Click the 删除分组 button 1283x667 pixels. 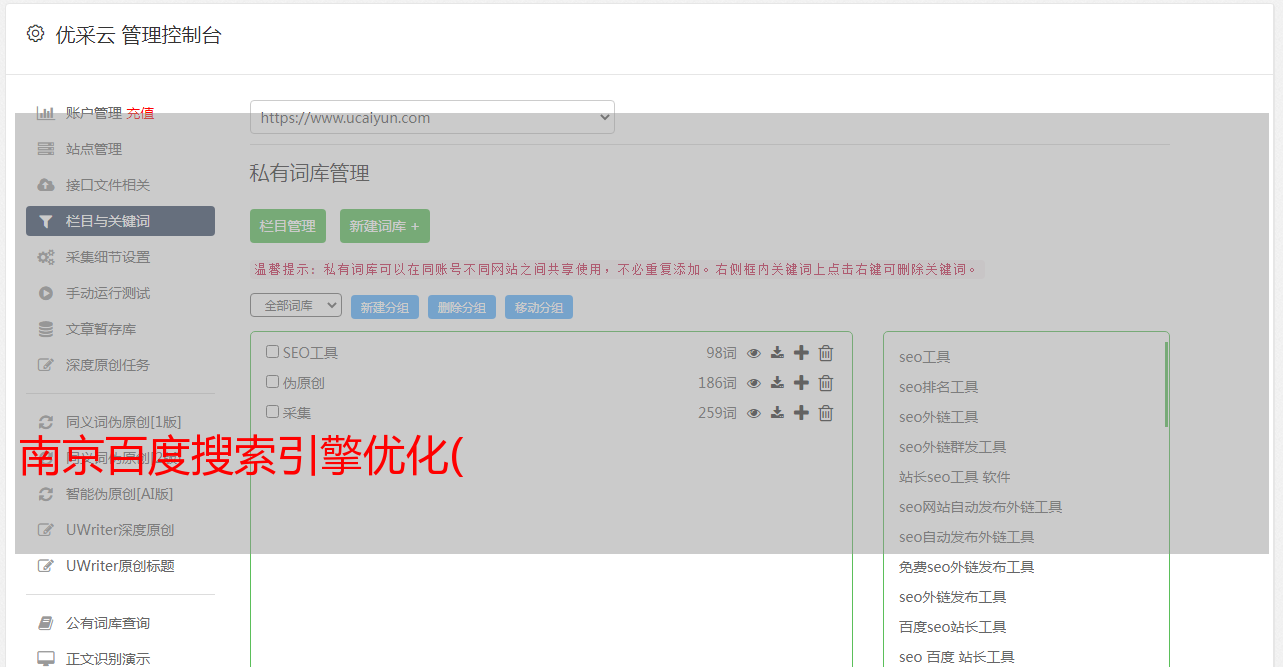pos(462,308)
